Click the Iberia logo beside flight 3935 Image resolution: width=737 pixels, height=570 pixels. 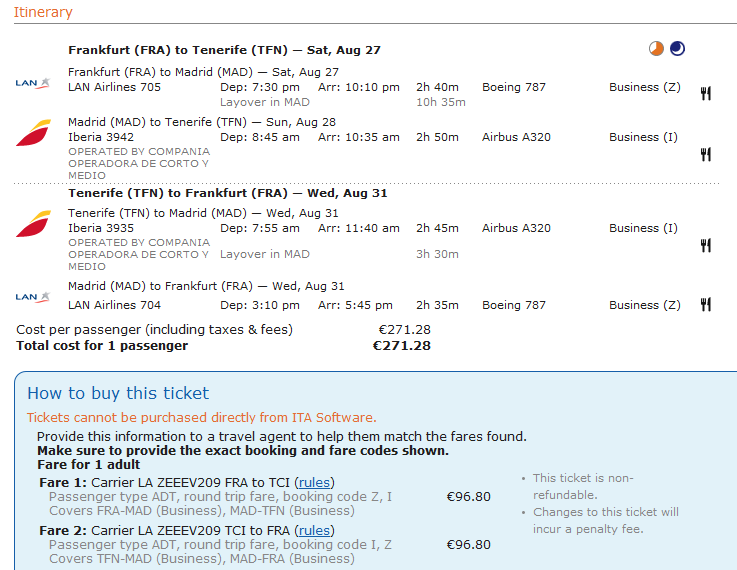pyautogui.click(x=33, y=223)
